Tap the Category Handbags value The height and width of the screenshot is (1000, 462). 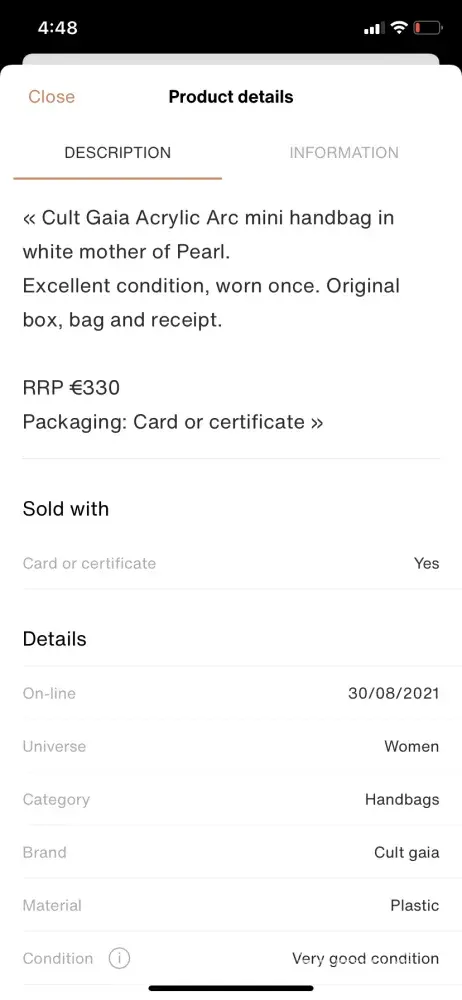click(x=402, y=799)
